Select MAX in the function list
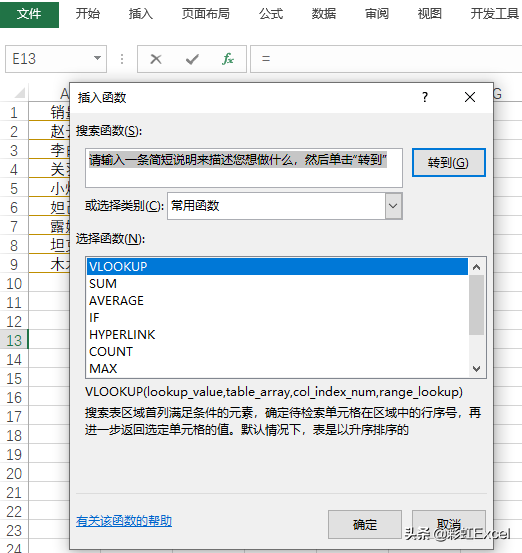522x553 pixels. click(x=277, y=369)
